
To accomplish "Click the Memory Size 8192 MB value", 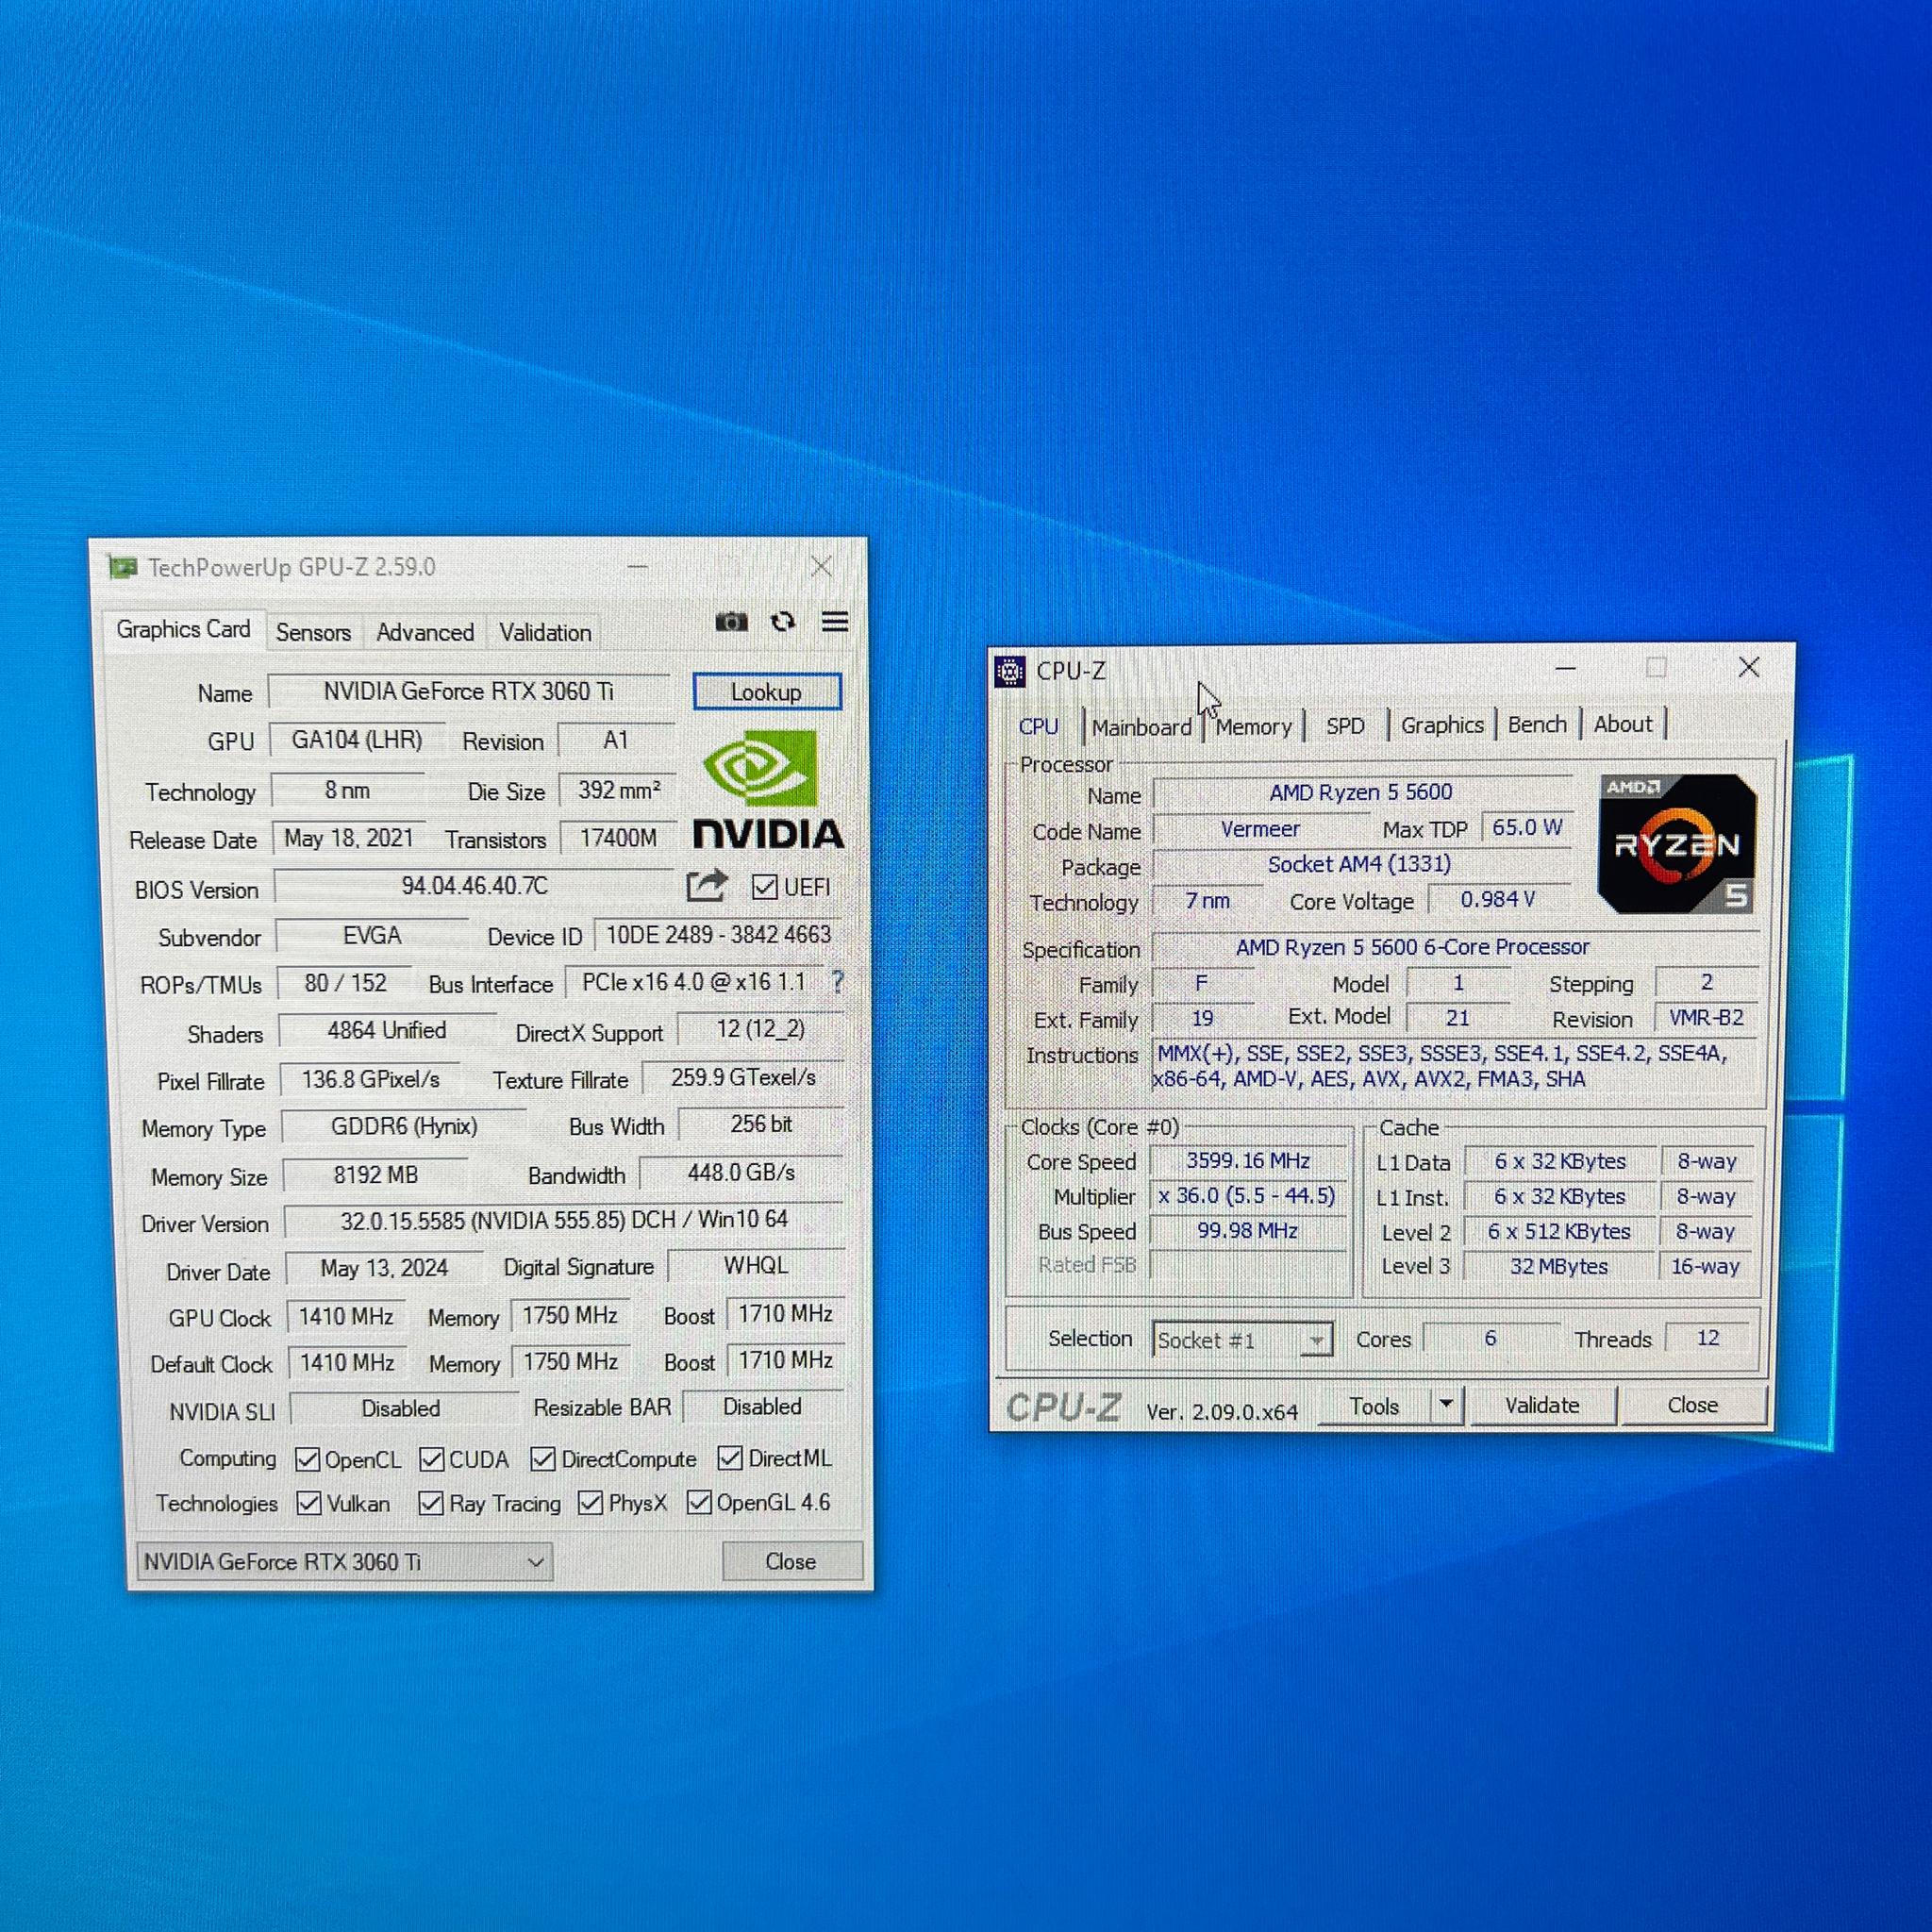I will (x=376, y=1175).
